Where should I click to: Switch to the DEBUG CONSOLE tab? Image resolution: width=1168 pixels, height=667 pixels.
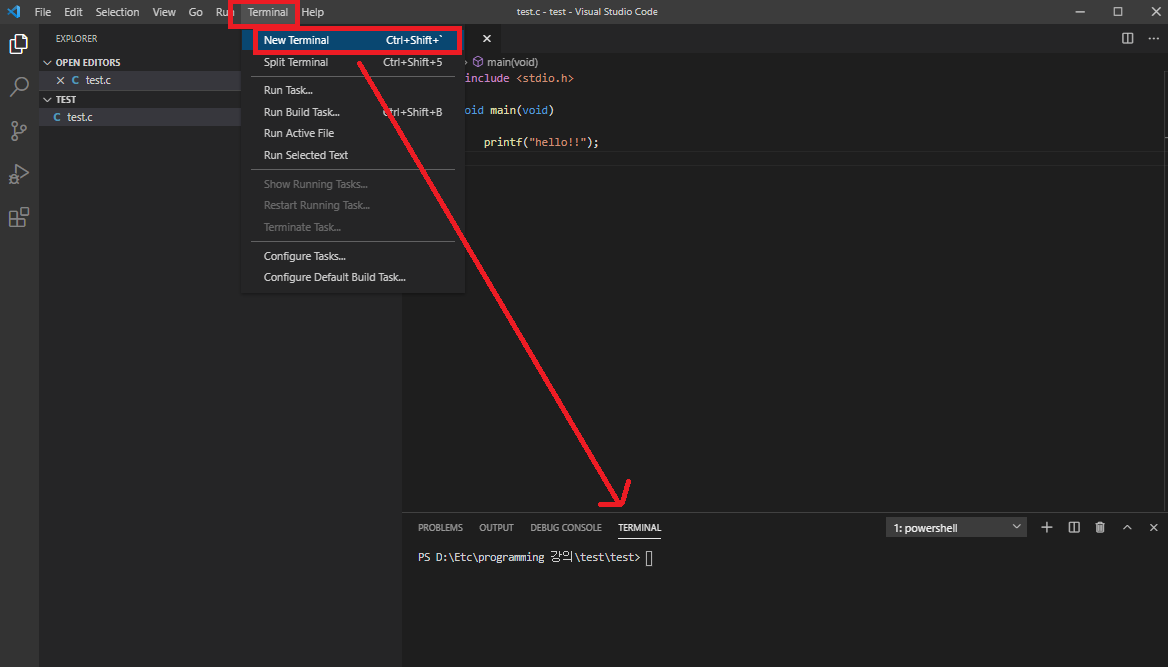[565, 528]
